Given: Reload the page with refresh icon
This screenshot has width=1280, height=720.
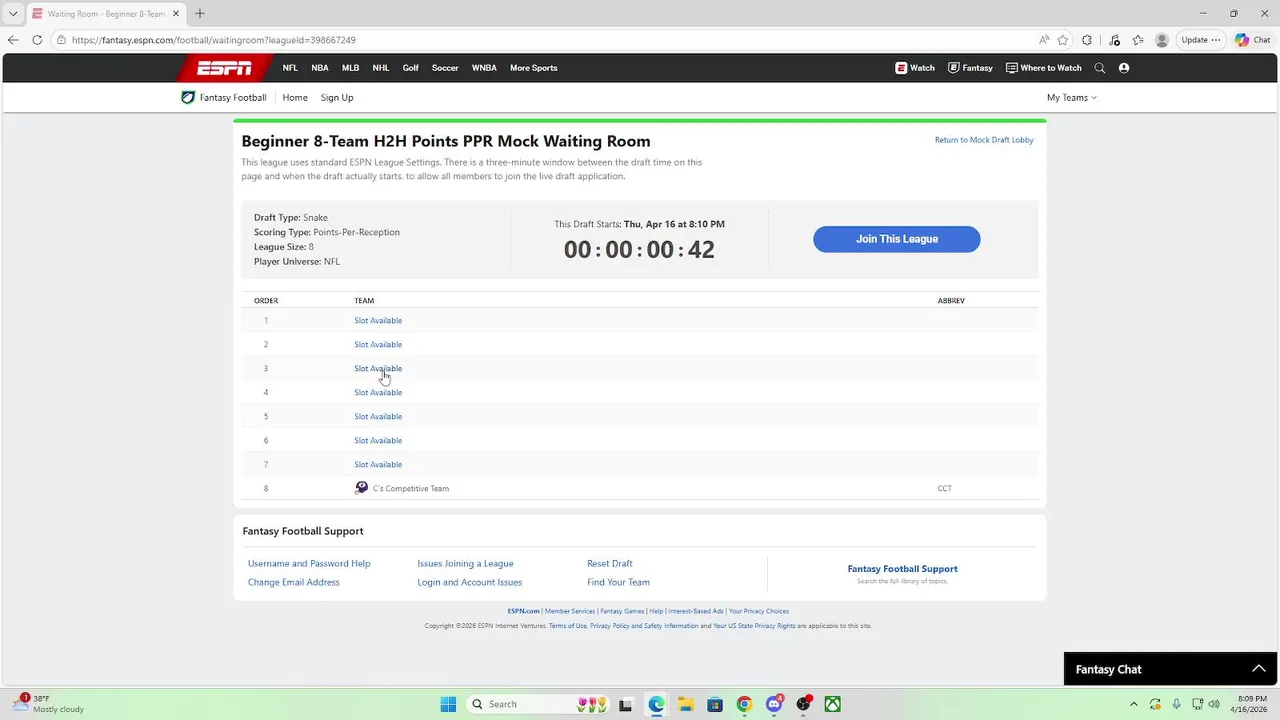Looking at the screenshot, I should (37, 40).
